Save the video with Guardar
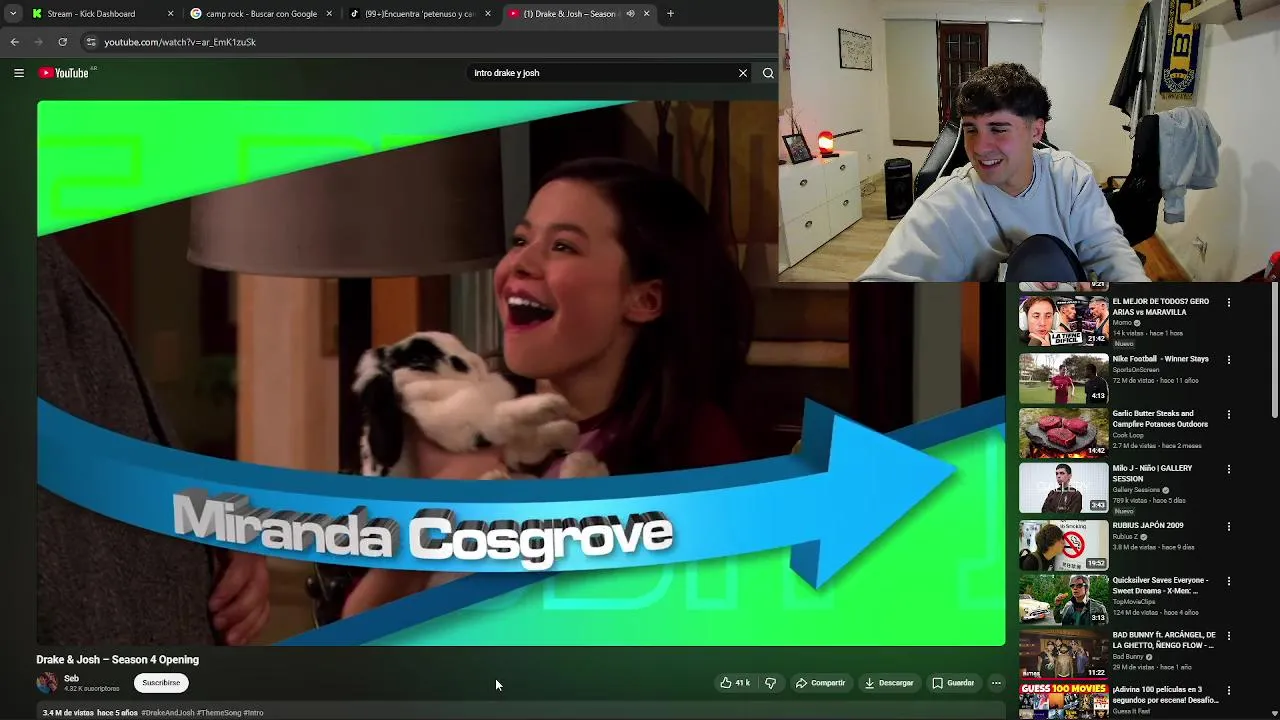Viewport: 1280px width, 720px height. pos(953,683)
